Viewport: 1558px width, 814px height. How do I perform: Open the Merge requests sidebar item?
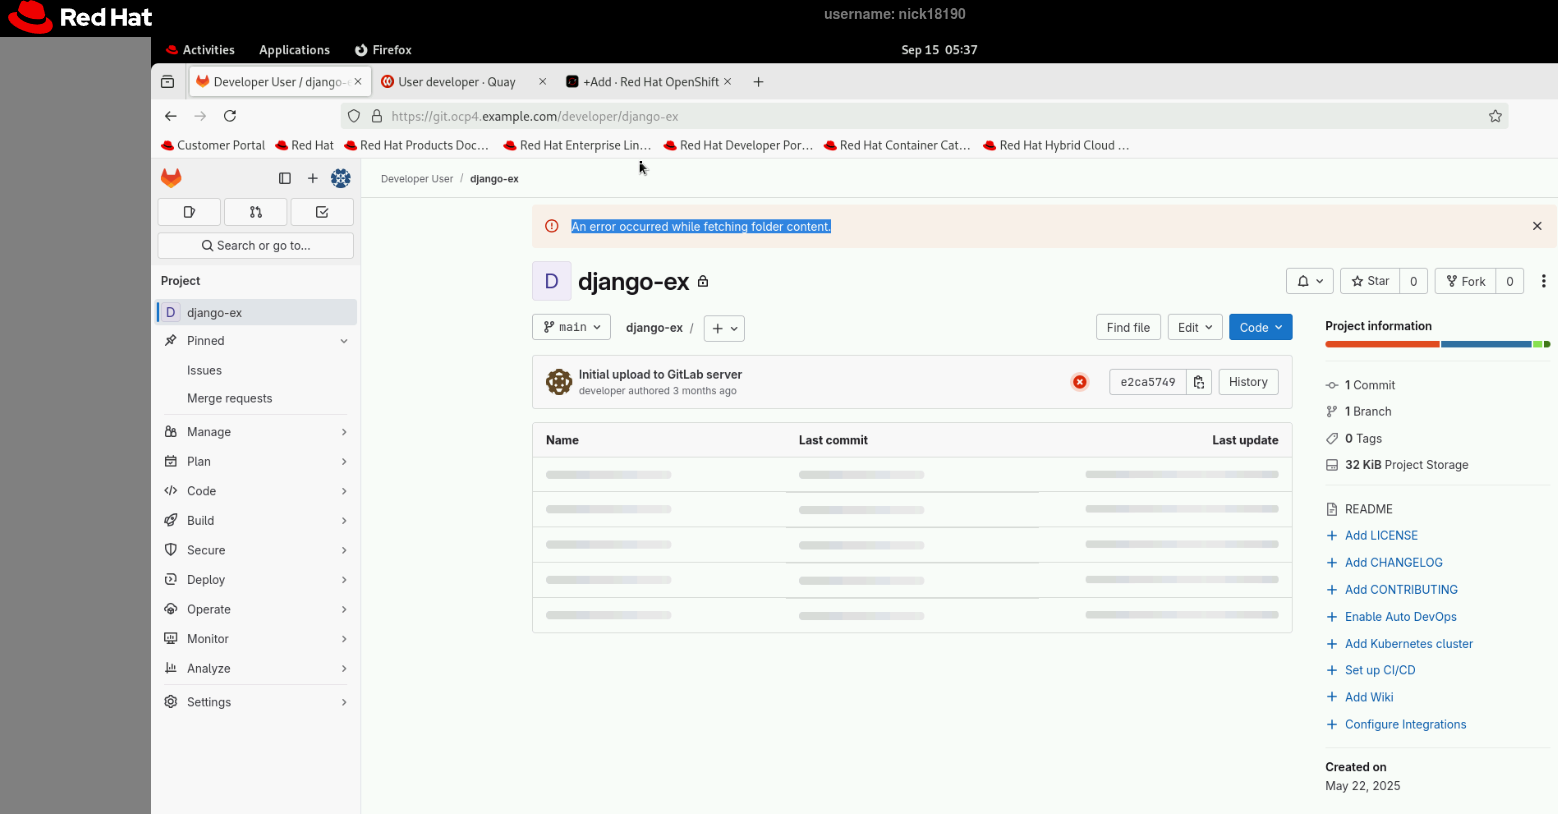click(x=257, y=398)
